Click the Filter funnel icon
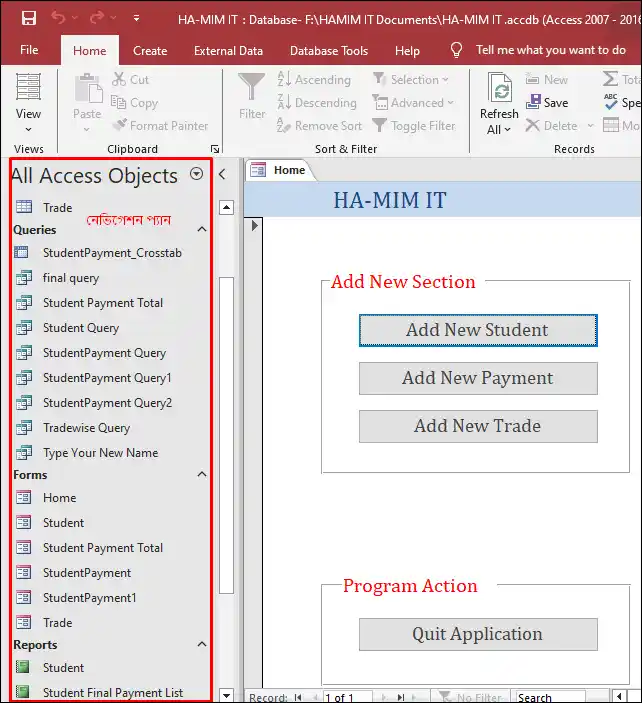 coord(252,87)
